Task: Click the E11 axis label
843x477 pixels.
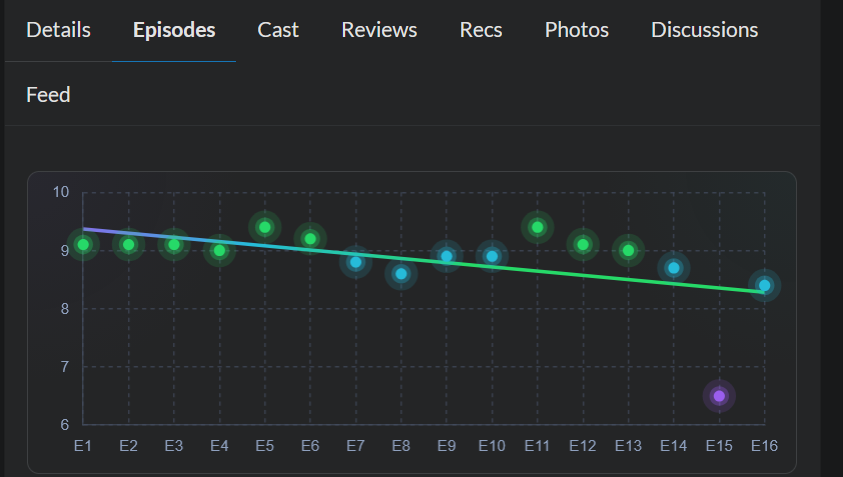Action: [537, 446]
